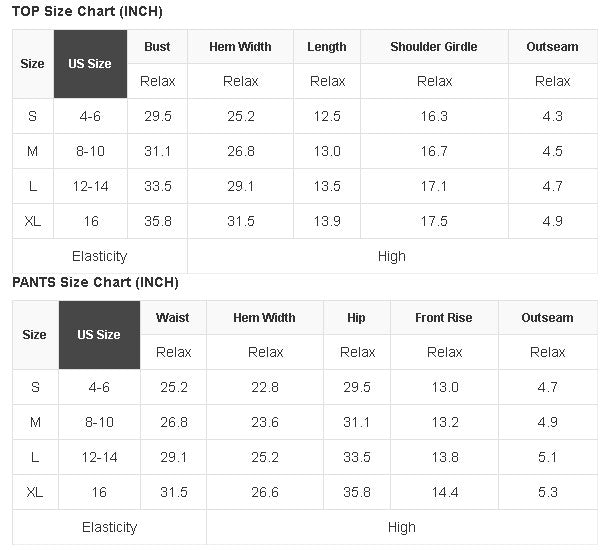Screen dimensions: 608x550
Task: Click the Hem Width header in TOP chart
Action: point(240,47)
